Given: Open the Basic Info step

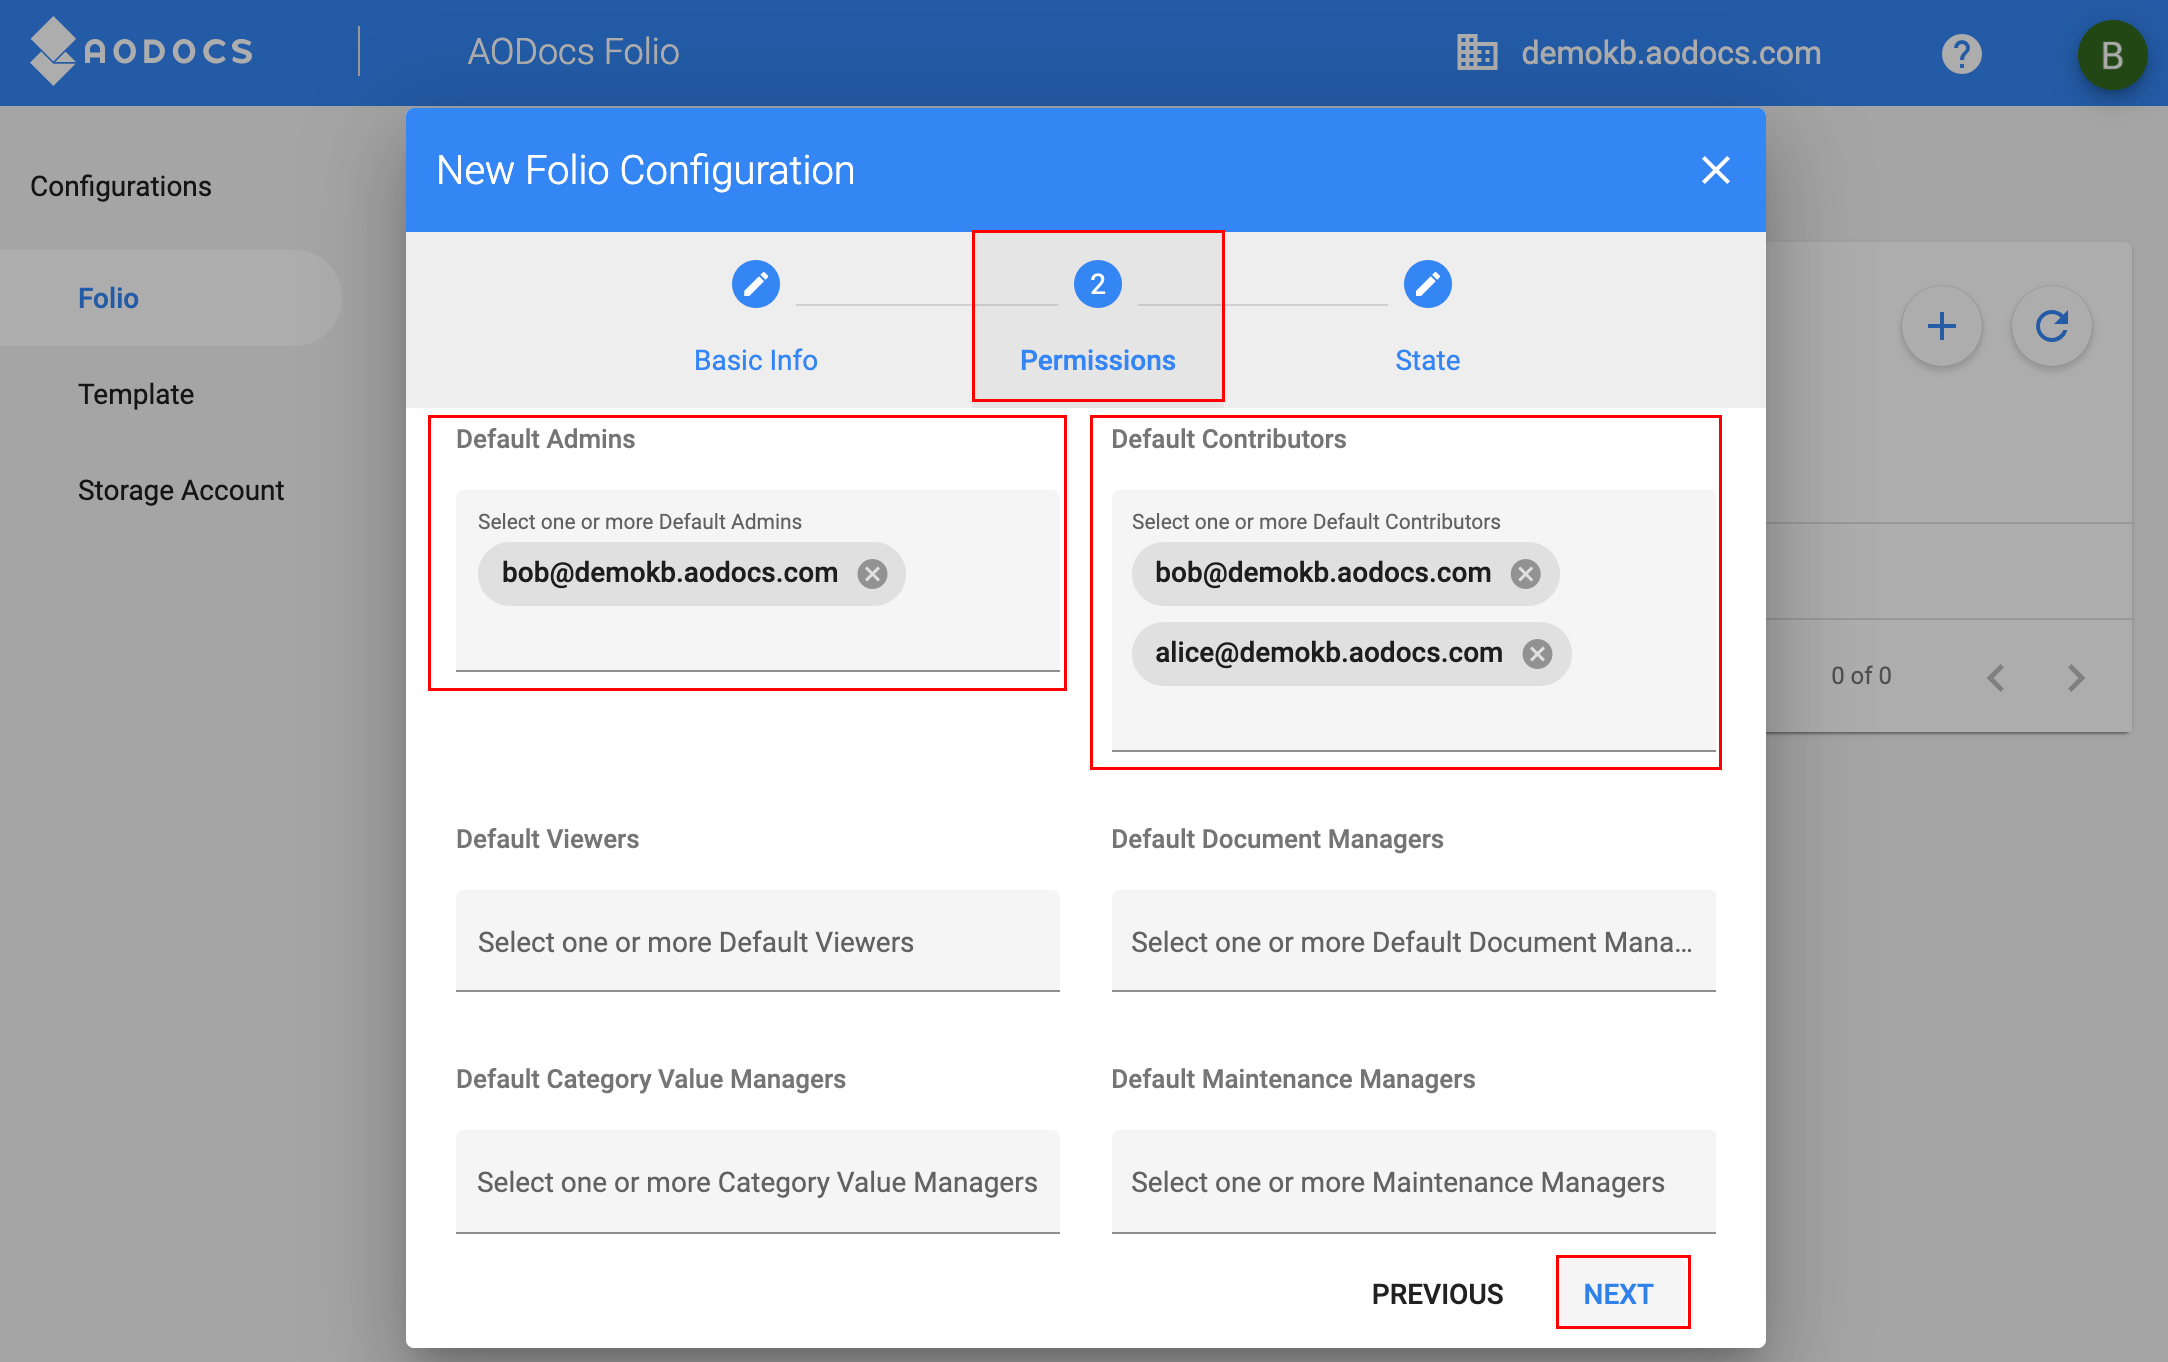Looking at the screenshot, I should (756, 360).
